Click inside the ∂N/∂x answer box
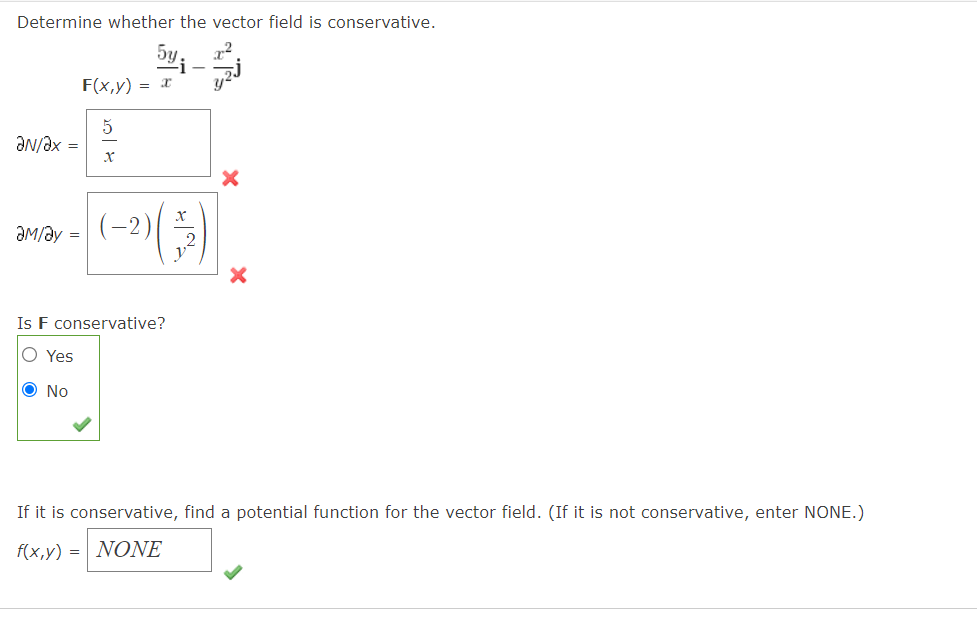Viewport: 977px width, 618px height. pyautogui.click(x=148, y=142)
